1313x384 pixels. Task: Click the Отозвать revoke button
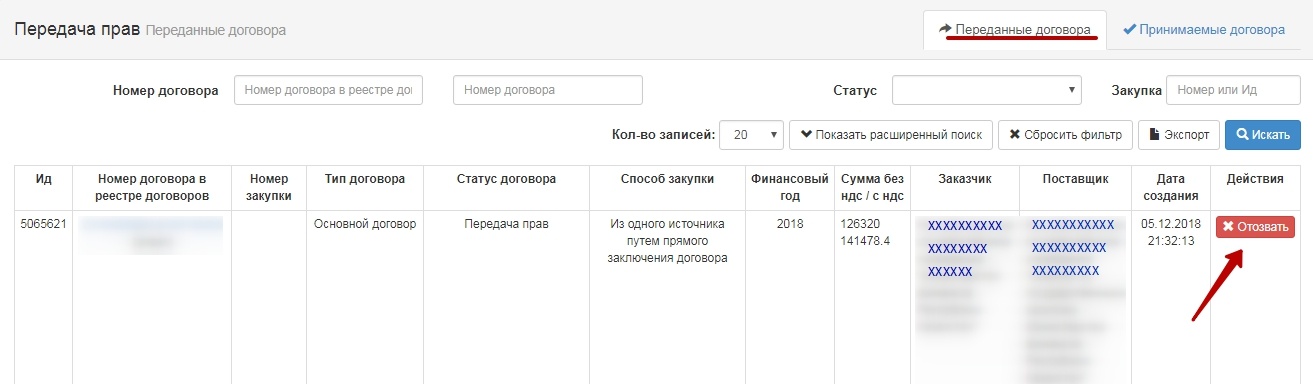click(1255, 227)
